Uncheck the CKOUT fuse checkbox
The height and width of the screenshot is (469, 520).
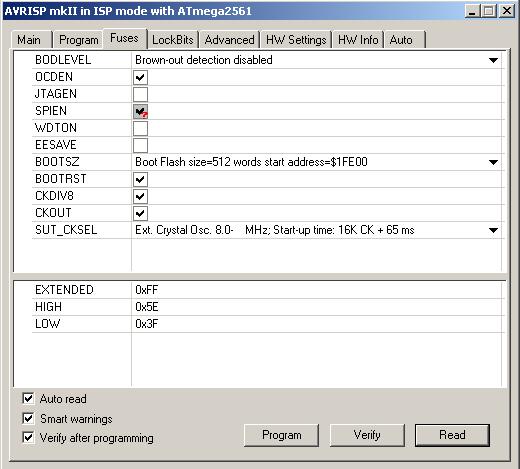coord(140,213)
